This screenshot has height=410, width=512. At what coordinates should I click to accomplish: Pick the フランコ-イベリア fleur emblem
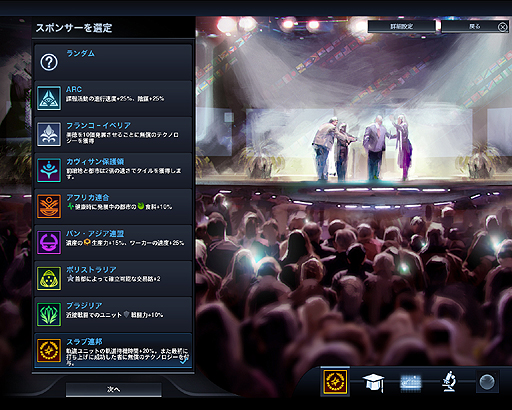(49, 134)
